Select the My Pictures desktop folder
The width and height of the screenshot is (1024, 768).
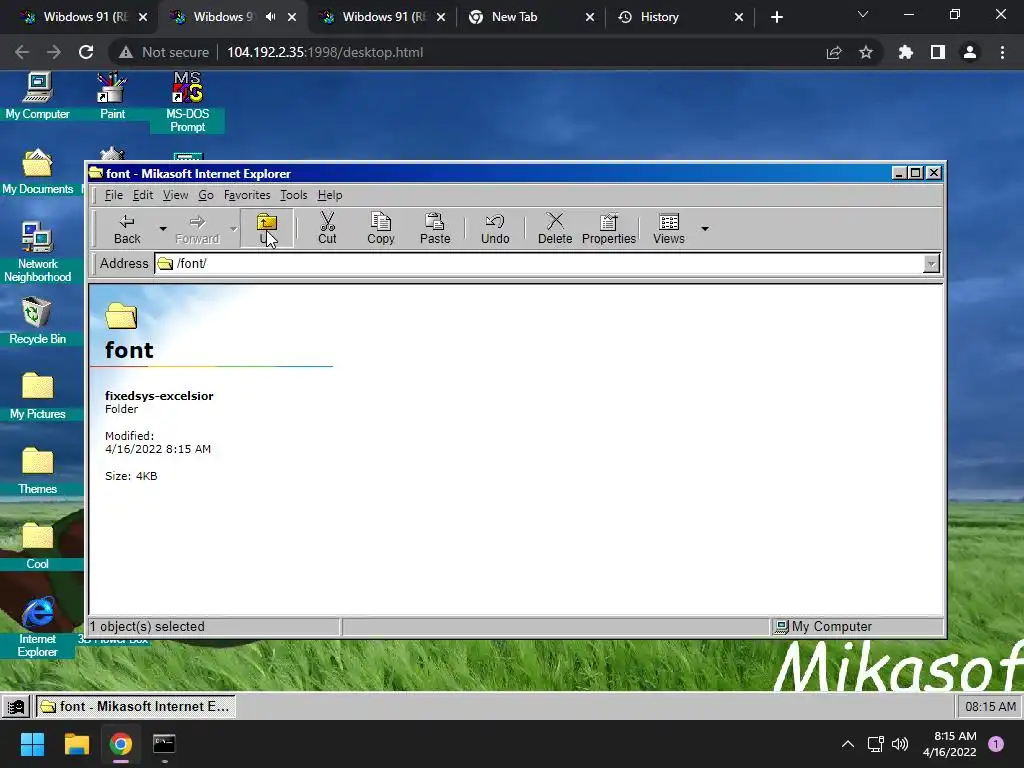37,396
